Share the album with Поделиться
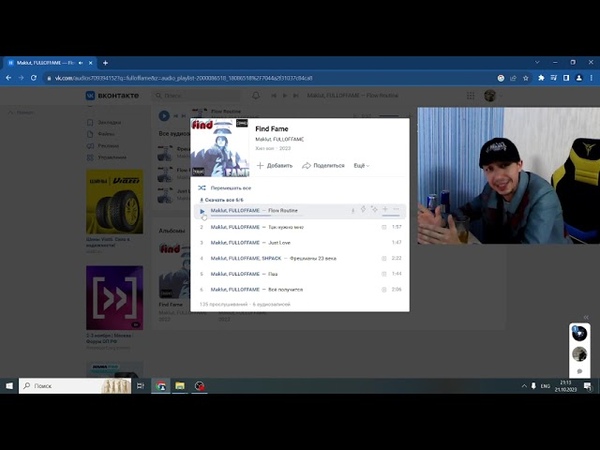 (x=323, y=165)
